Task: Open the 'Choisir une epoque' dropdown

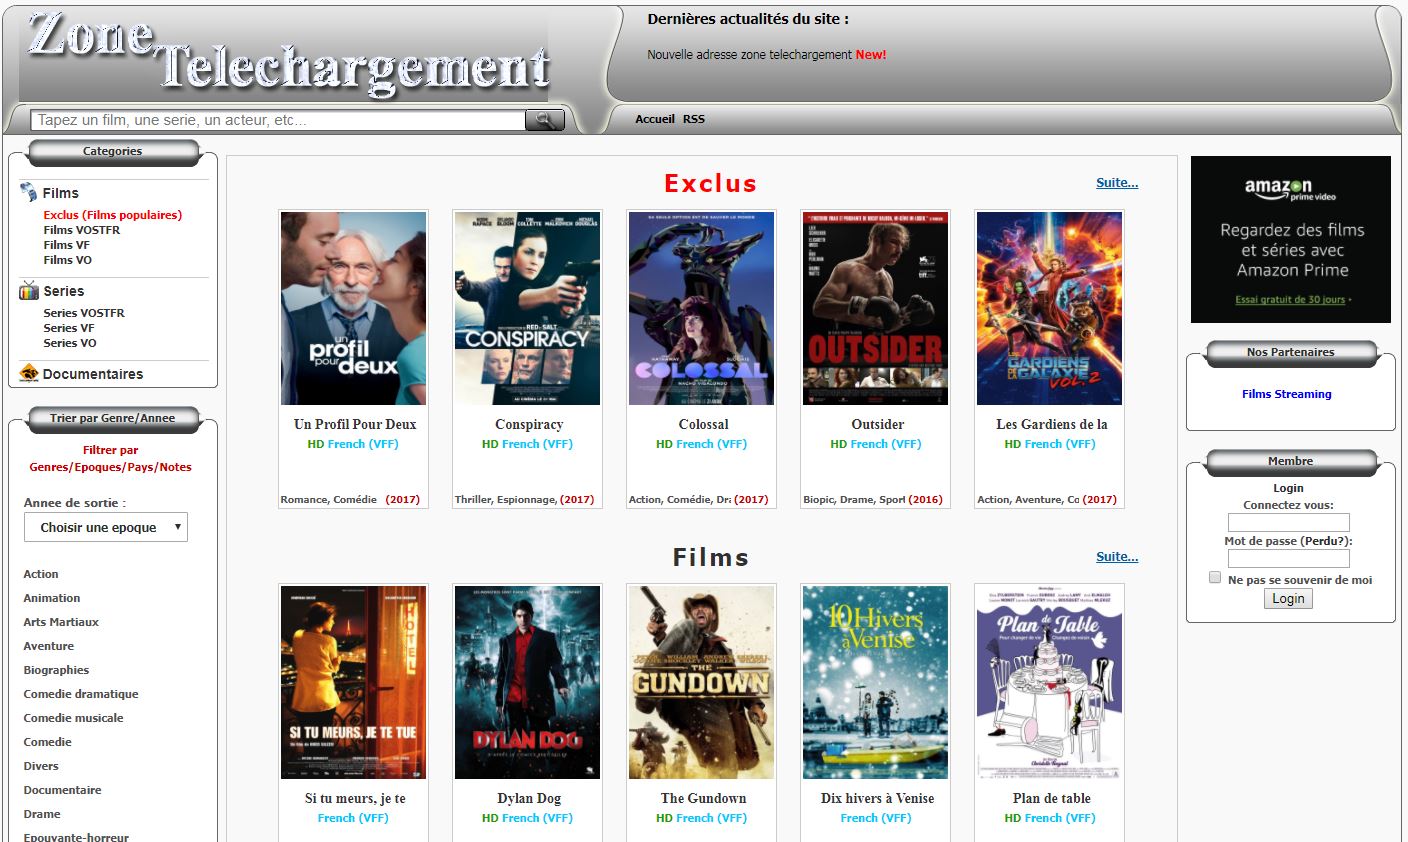Action: point(106,527)
